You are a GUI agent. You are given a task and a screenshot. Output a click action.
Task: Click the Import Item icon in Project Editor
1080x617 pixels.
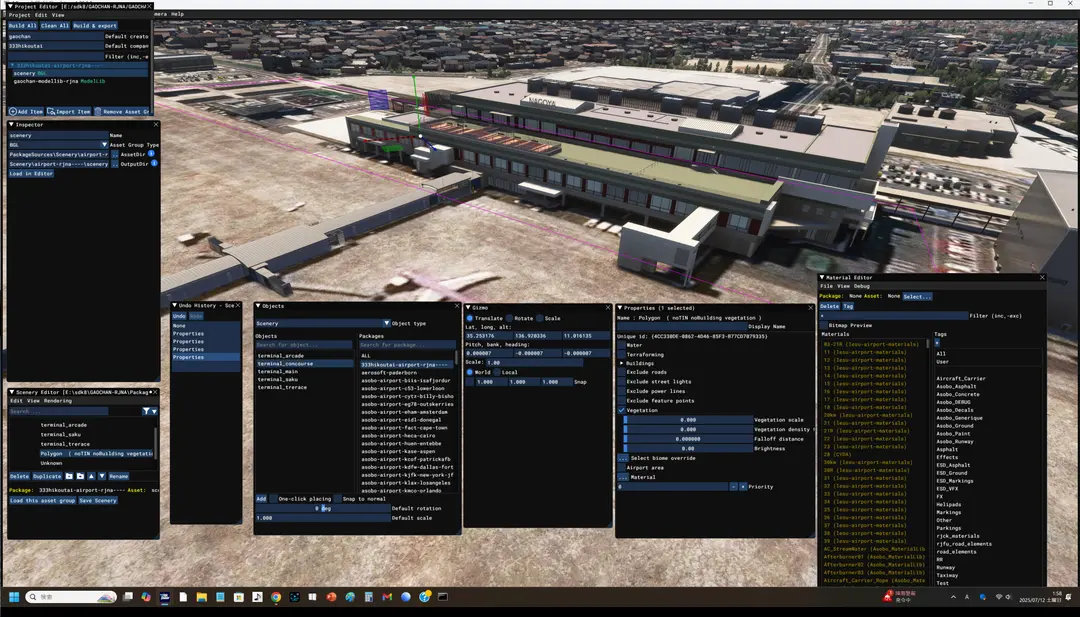pyautogui.click(x=51, y=112)
